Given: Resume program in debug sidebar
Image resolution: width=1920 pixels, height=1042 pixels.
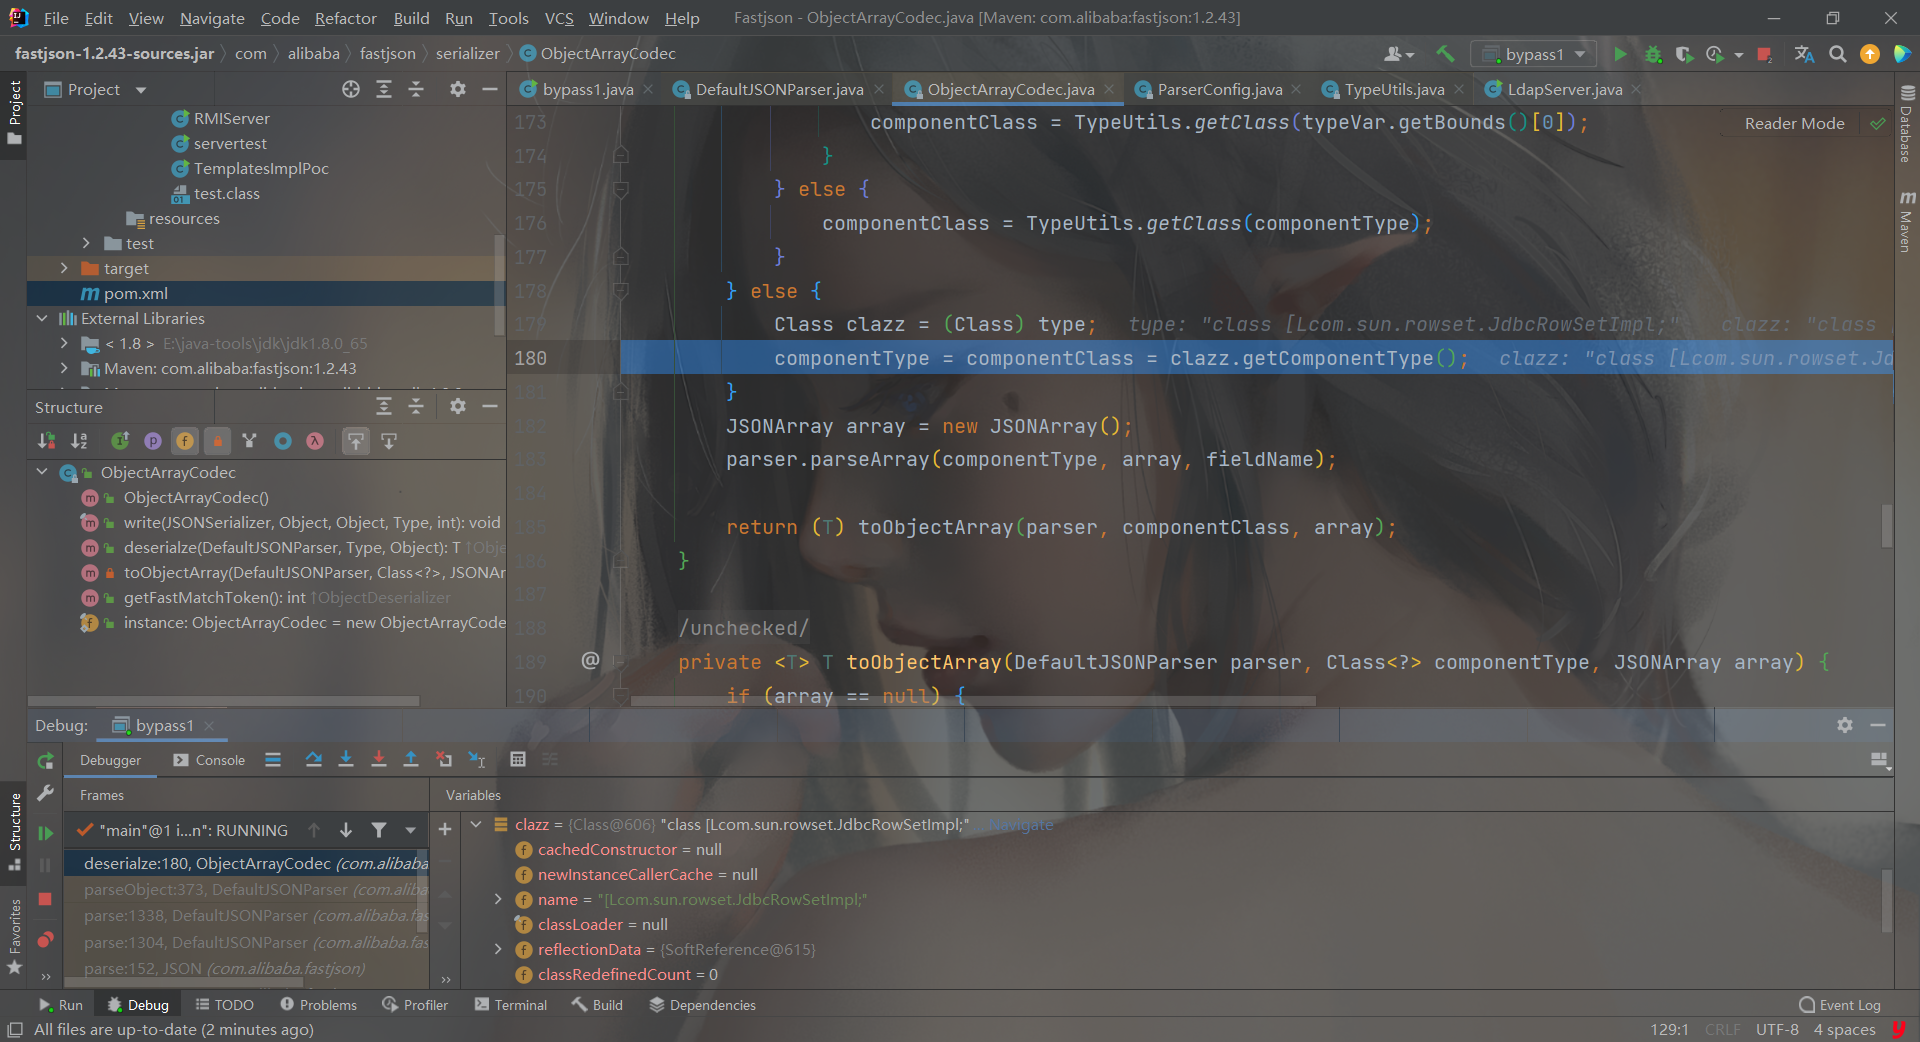Looking at the screenshot, I should (x=45, y=832).
